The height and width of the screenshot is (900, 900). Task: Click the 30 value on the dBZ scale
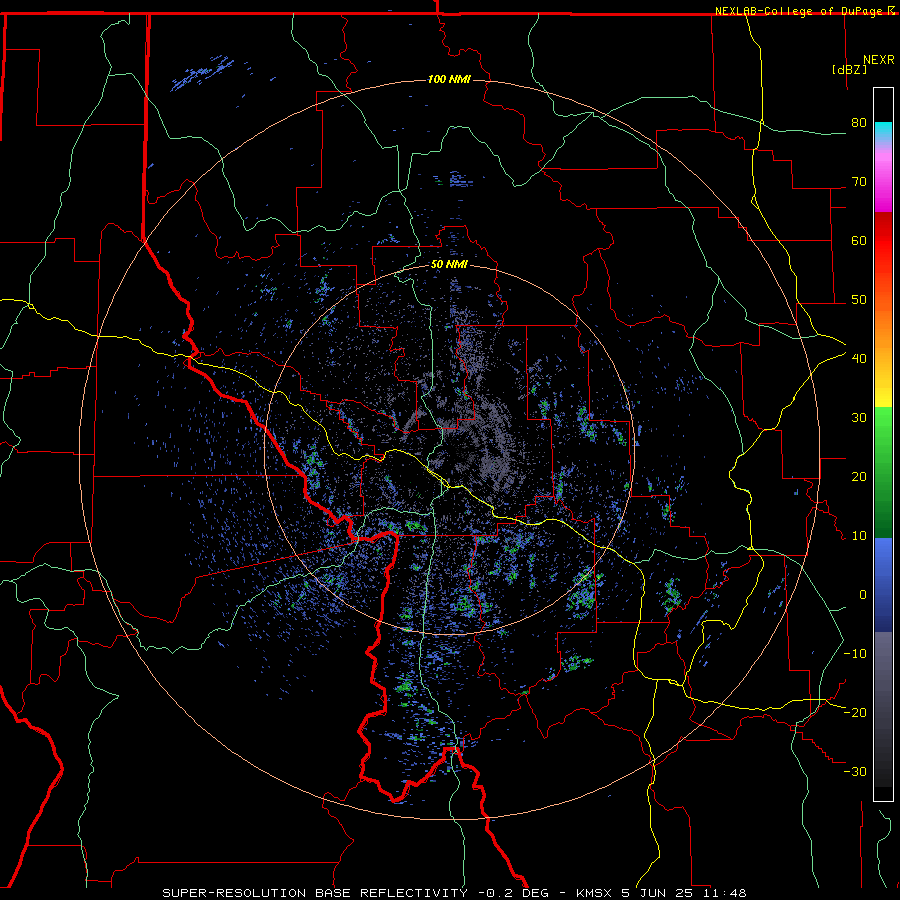pos(859,418)
